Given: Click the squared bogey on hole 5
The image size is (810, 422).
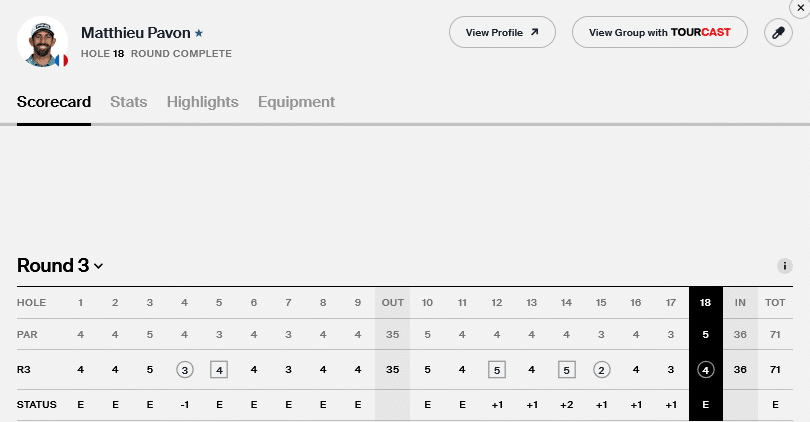Looking at the screenshot, I should 219,370.
